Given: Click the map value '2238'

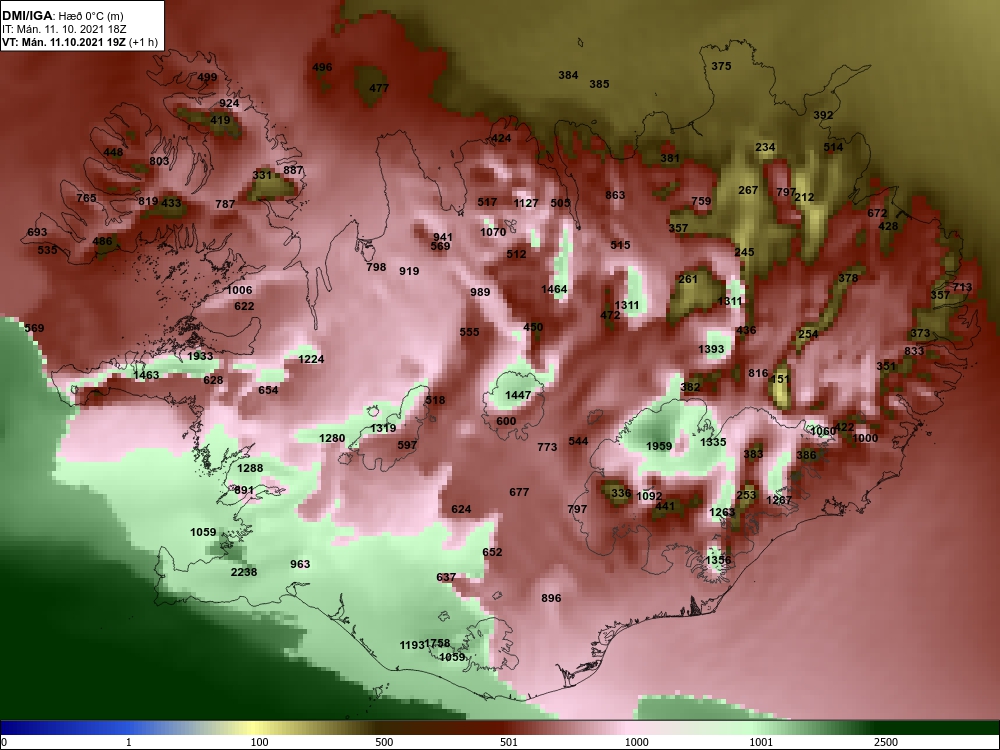Looking at the screenshot, I should click(244, 572).
